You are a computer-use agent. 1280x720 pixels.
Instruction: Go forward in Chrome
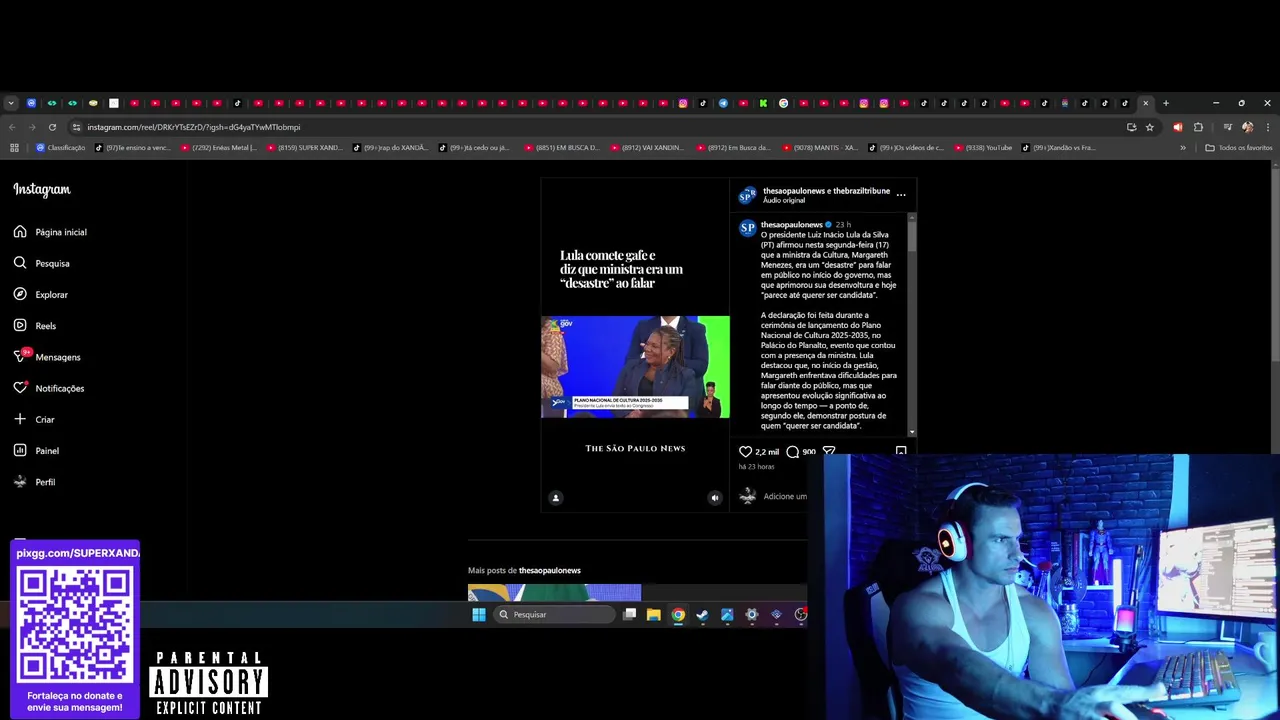click(x=31, y=127)
